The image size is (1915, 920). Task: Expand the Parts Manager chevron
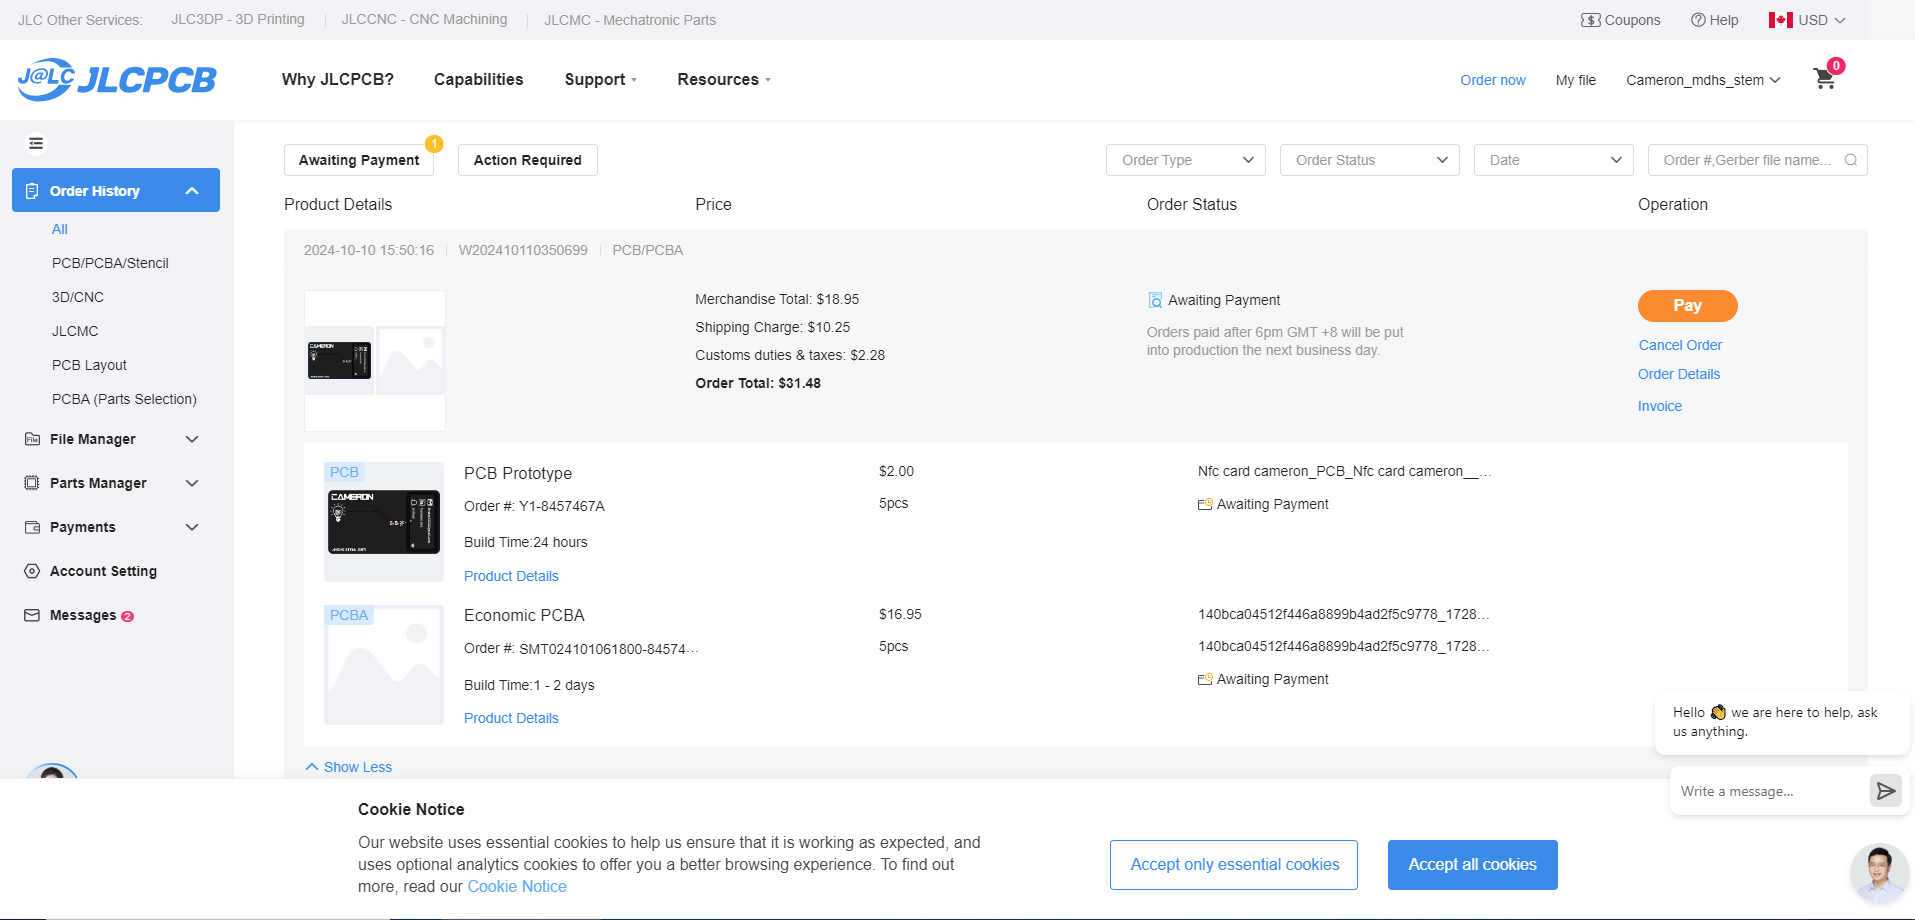[192, 483]
